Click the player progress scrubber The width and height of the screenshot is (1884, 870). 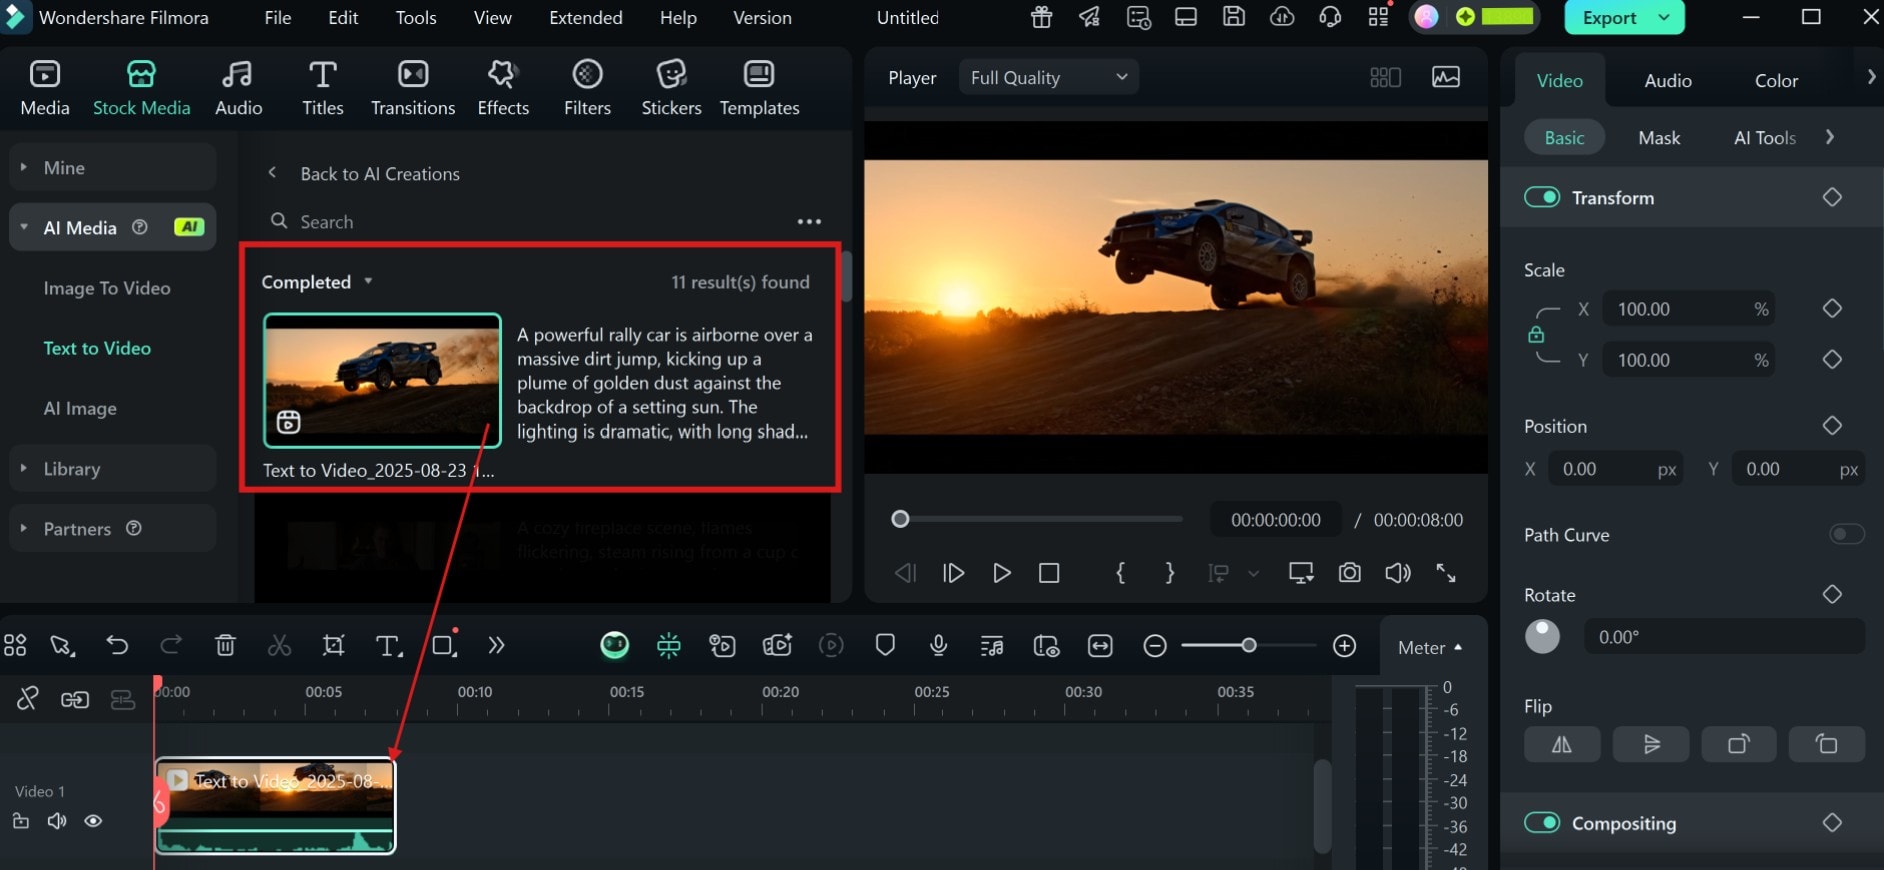click(x=900, y=519)
